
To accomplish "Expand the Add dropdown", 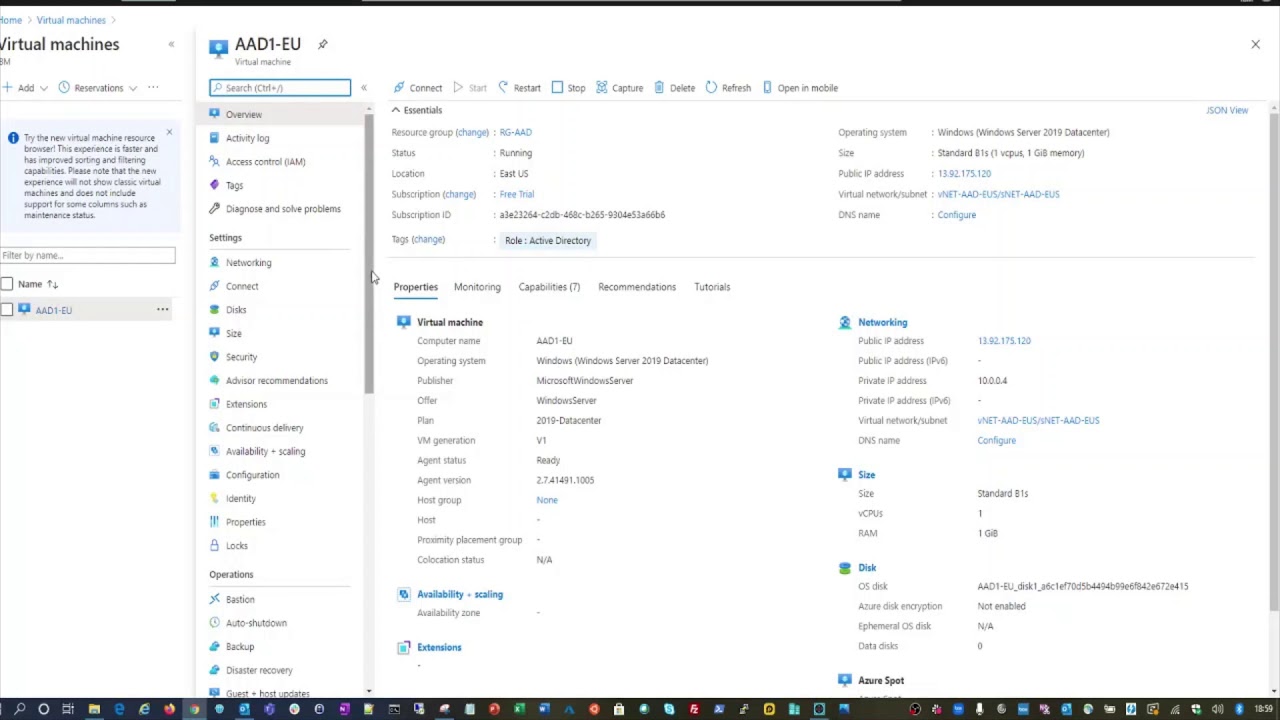I will pyautogui.click(x=43, y=88).
